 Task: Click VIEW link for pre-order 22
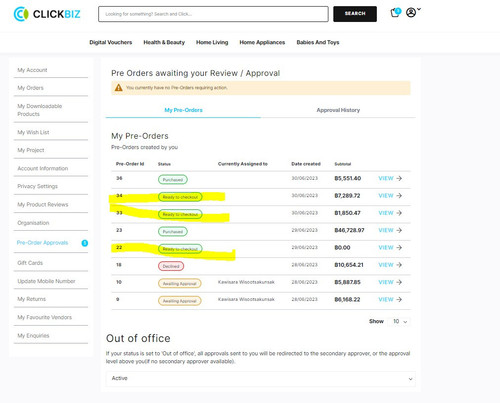[386, 248]
